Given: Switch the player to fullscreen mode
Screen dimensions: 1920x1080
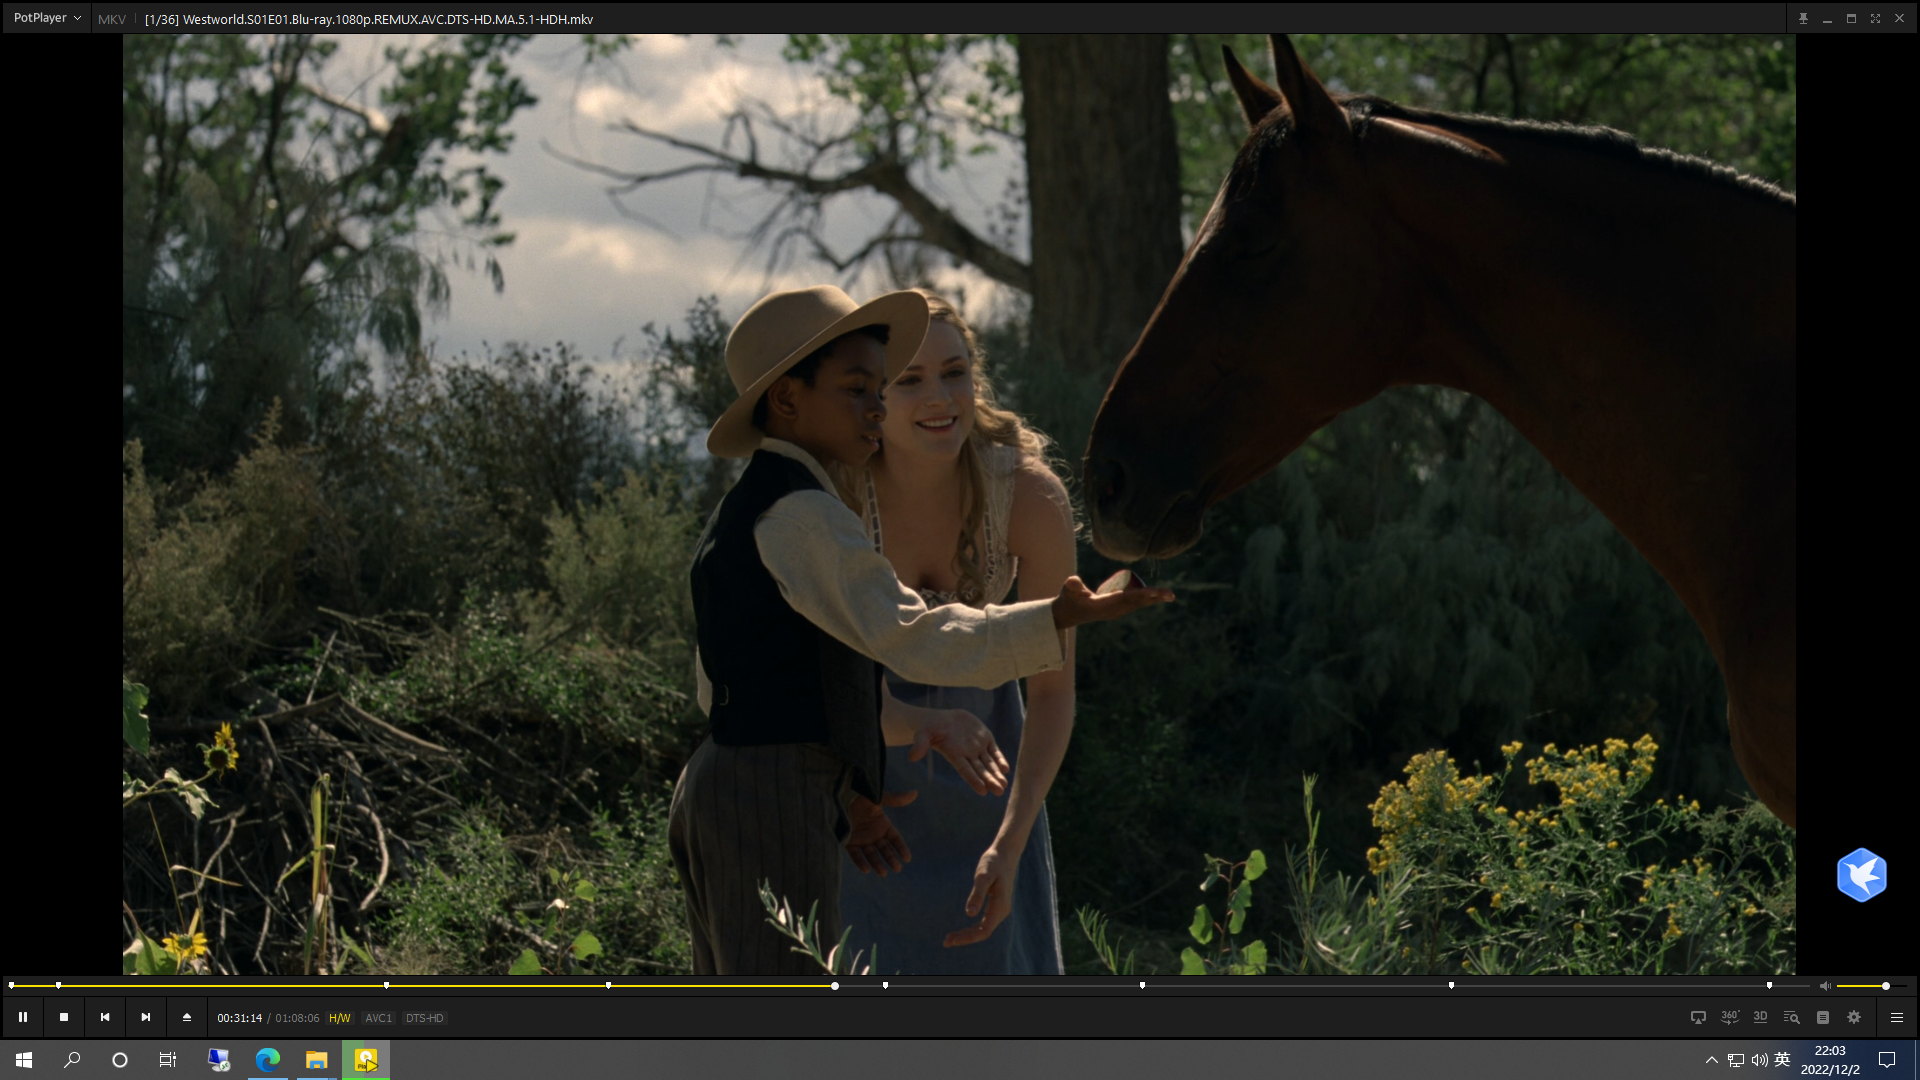Looking at the screenshot, I should click(x=1875, y=18).
